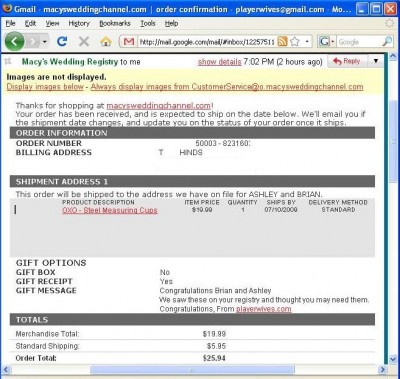
Task: Open the History menu
Action: click(79, 23)
